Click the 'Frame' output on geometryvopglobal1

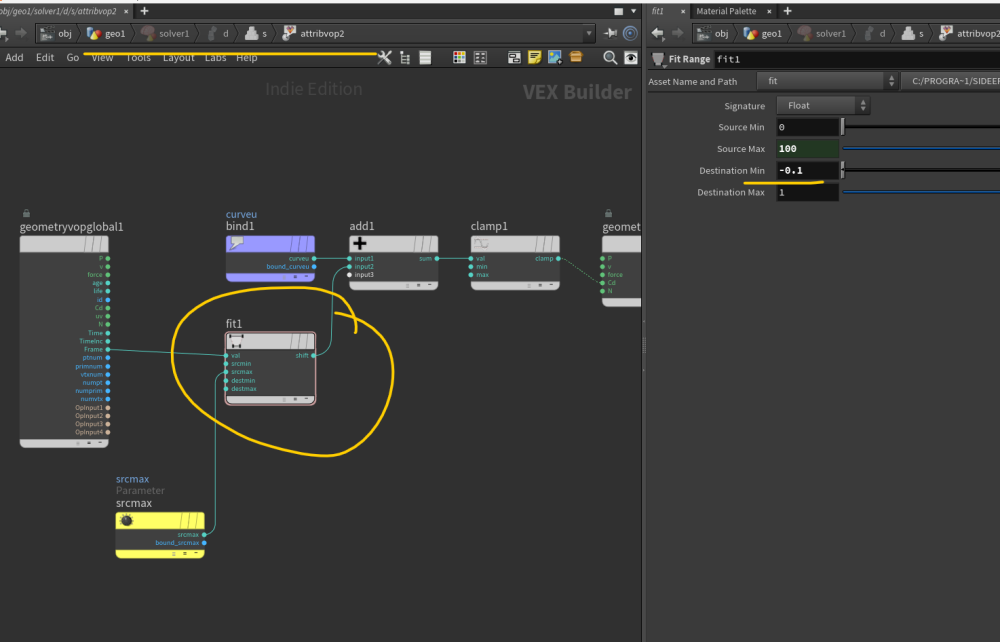tap(108, 349)
